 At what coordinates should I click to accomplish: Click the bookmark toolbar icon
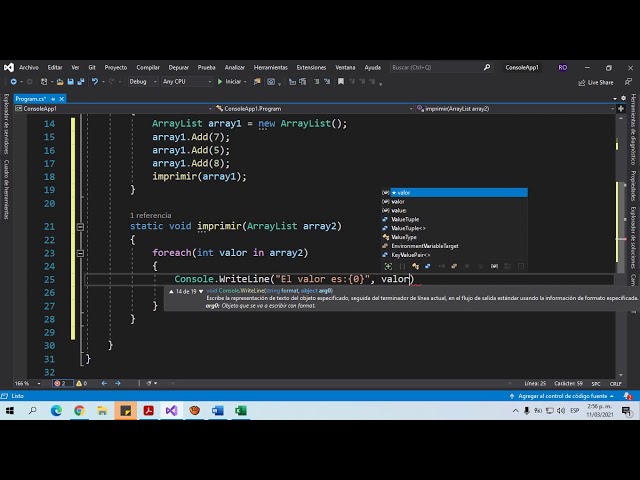[x=340, y=82]
